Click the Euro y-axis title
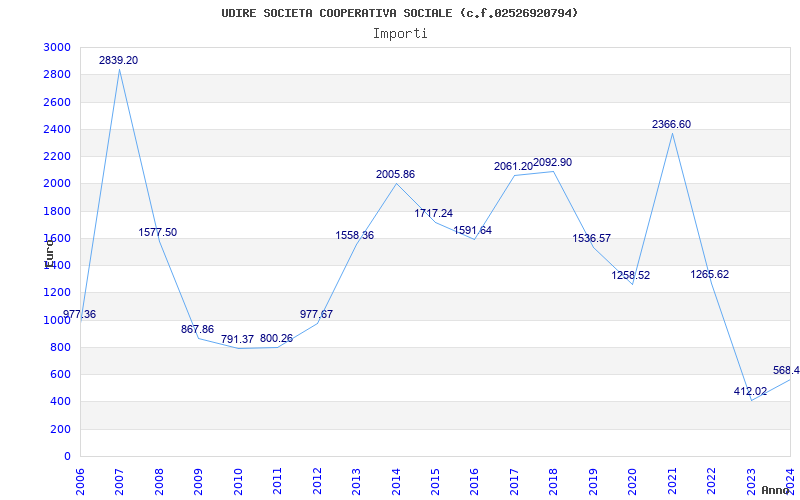 (49, 254)
